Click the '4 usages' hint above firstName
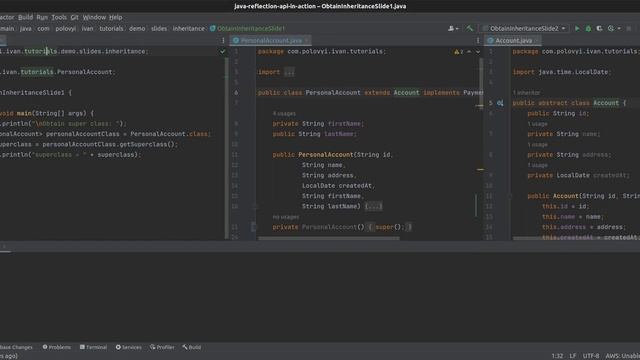The image size is (640, 360). (x=284, y=113)
